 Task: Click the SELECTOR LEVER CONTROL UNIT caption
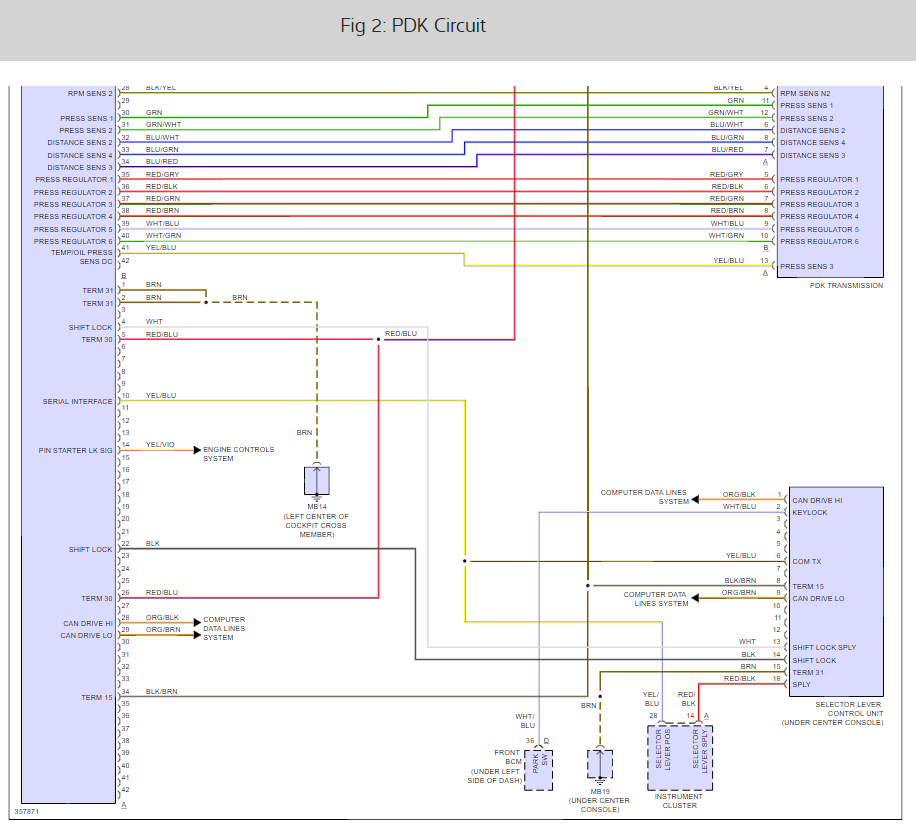click(832, 713)
